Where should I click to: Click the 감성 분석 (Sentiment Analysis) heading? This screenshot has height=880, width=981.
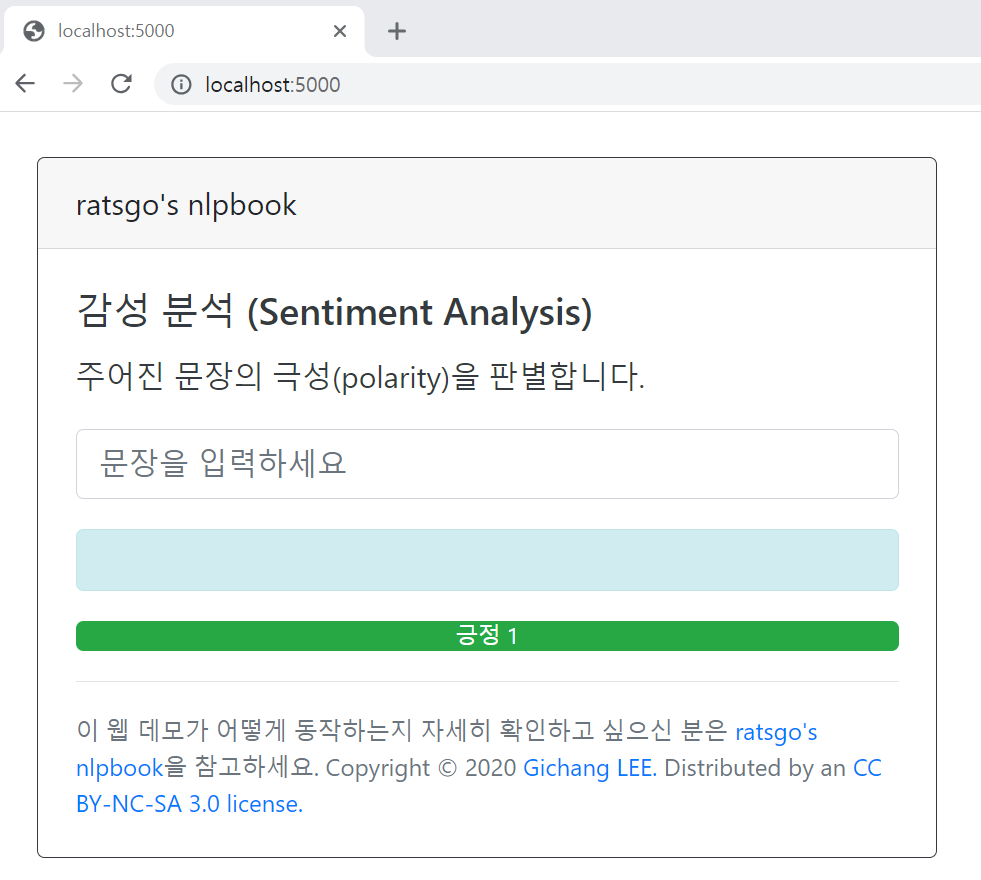[334, 312]
